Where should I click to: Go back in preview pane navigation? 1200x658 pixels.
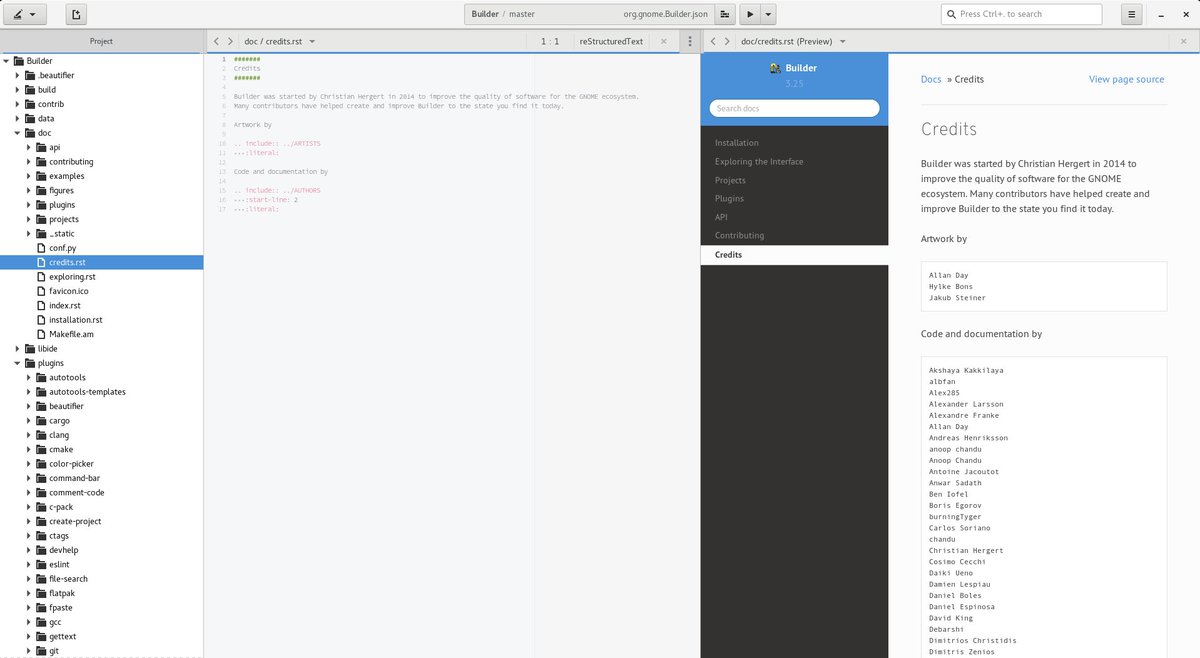(713, 41)
